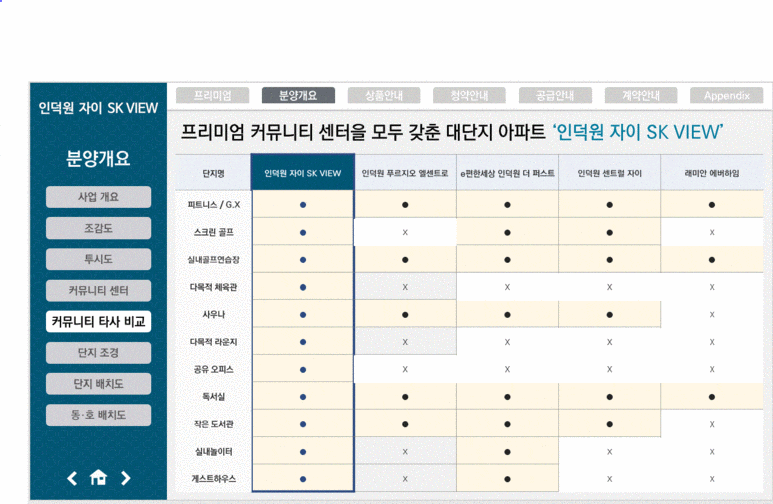Select the 커뮤니티 타사 비교 sidebar button
Viewport: 773px width, 504px height.
[99, 322]
